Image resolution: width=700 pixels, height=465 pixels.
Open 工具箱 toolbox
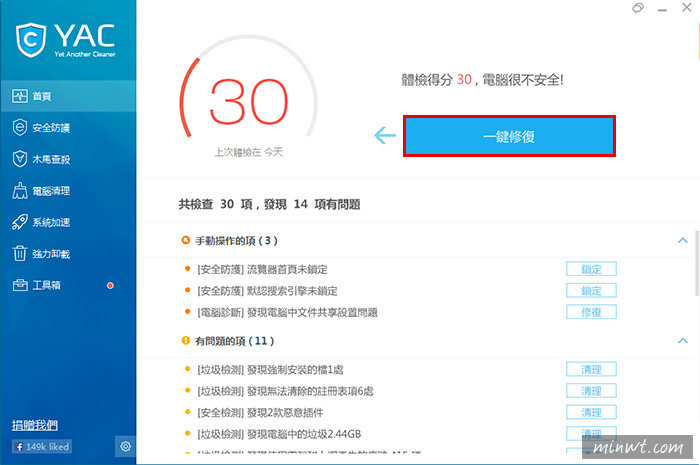[x=68, y=285]
